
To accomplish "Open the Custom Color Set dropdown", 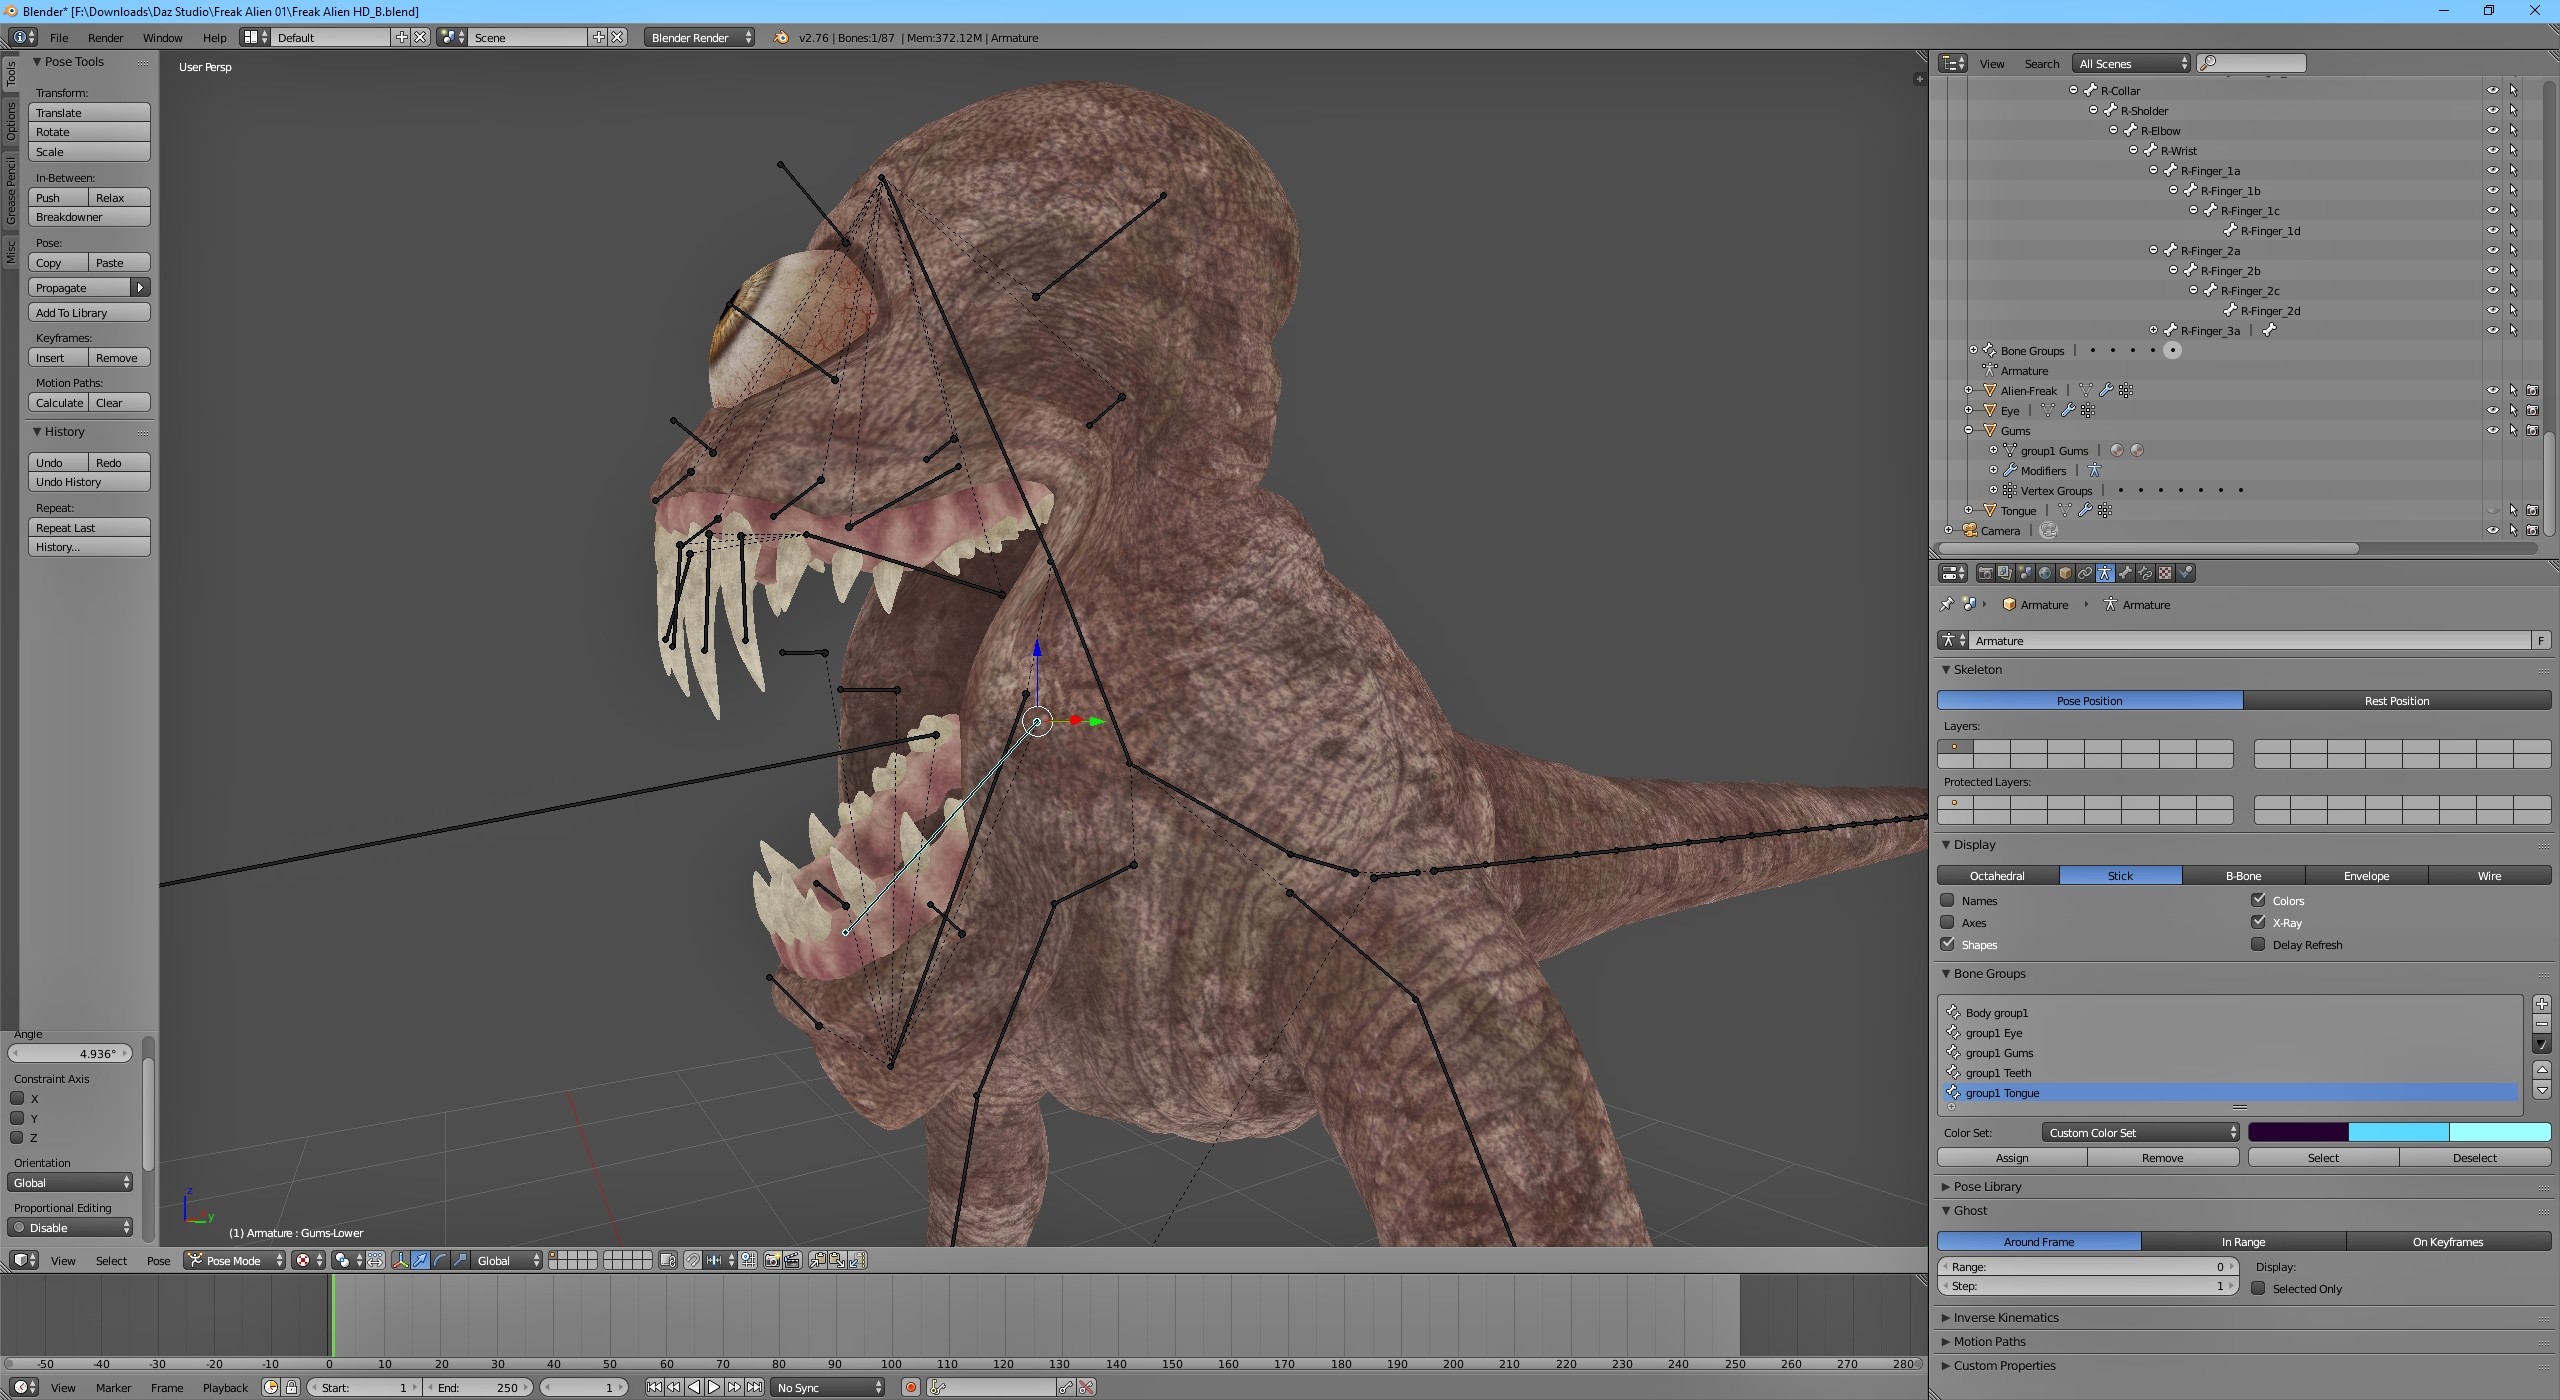I will (x=2140, y=1133).
